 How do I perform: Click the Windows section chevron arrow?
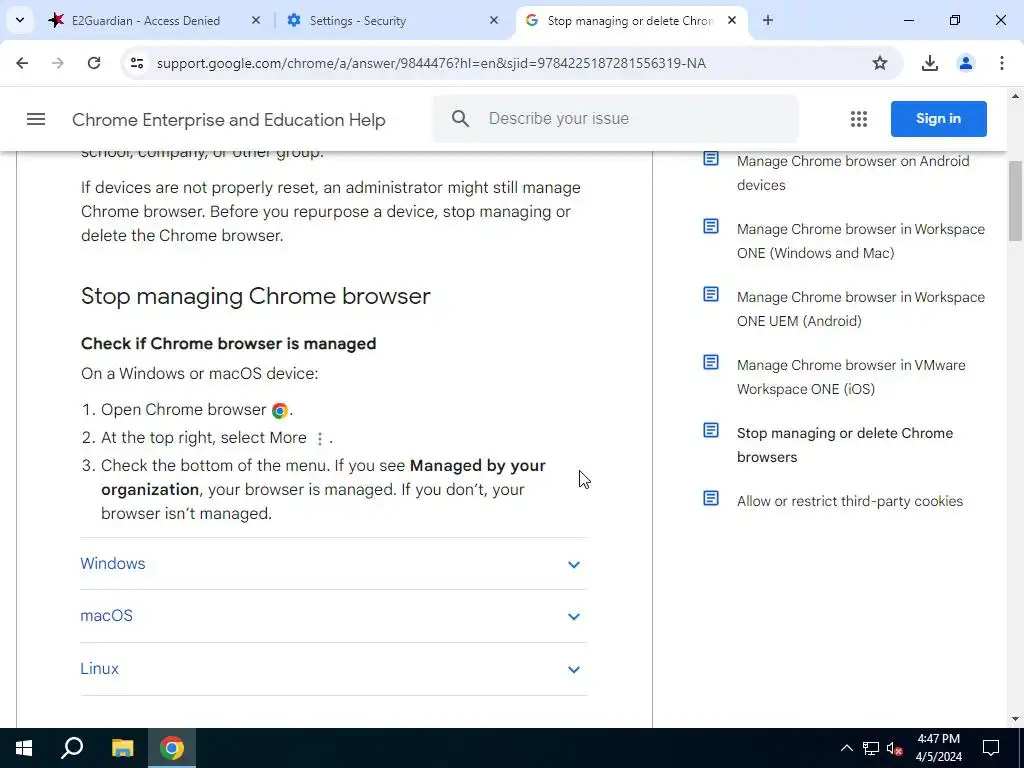pos(573,564)
